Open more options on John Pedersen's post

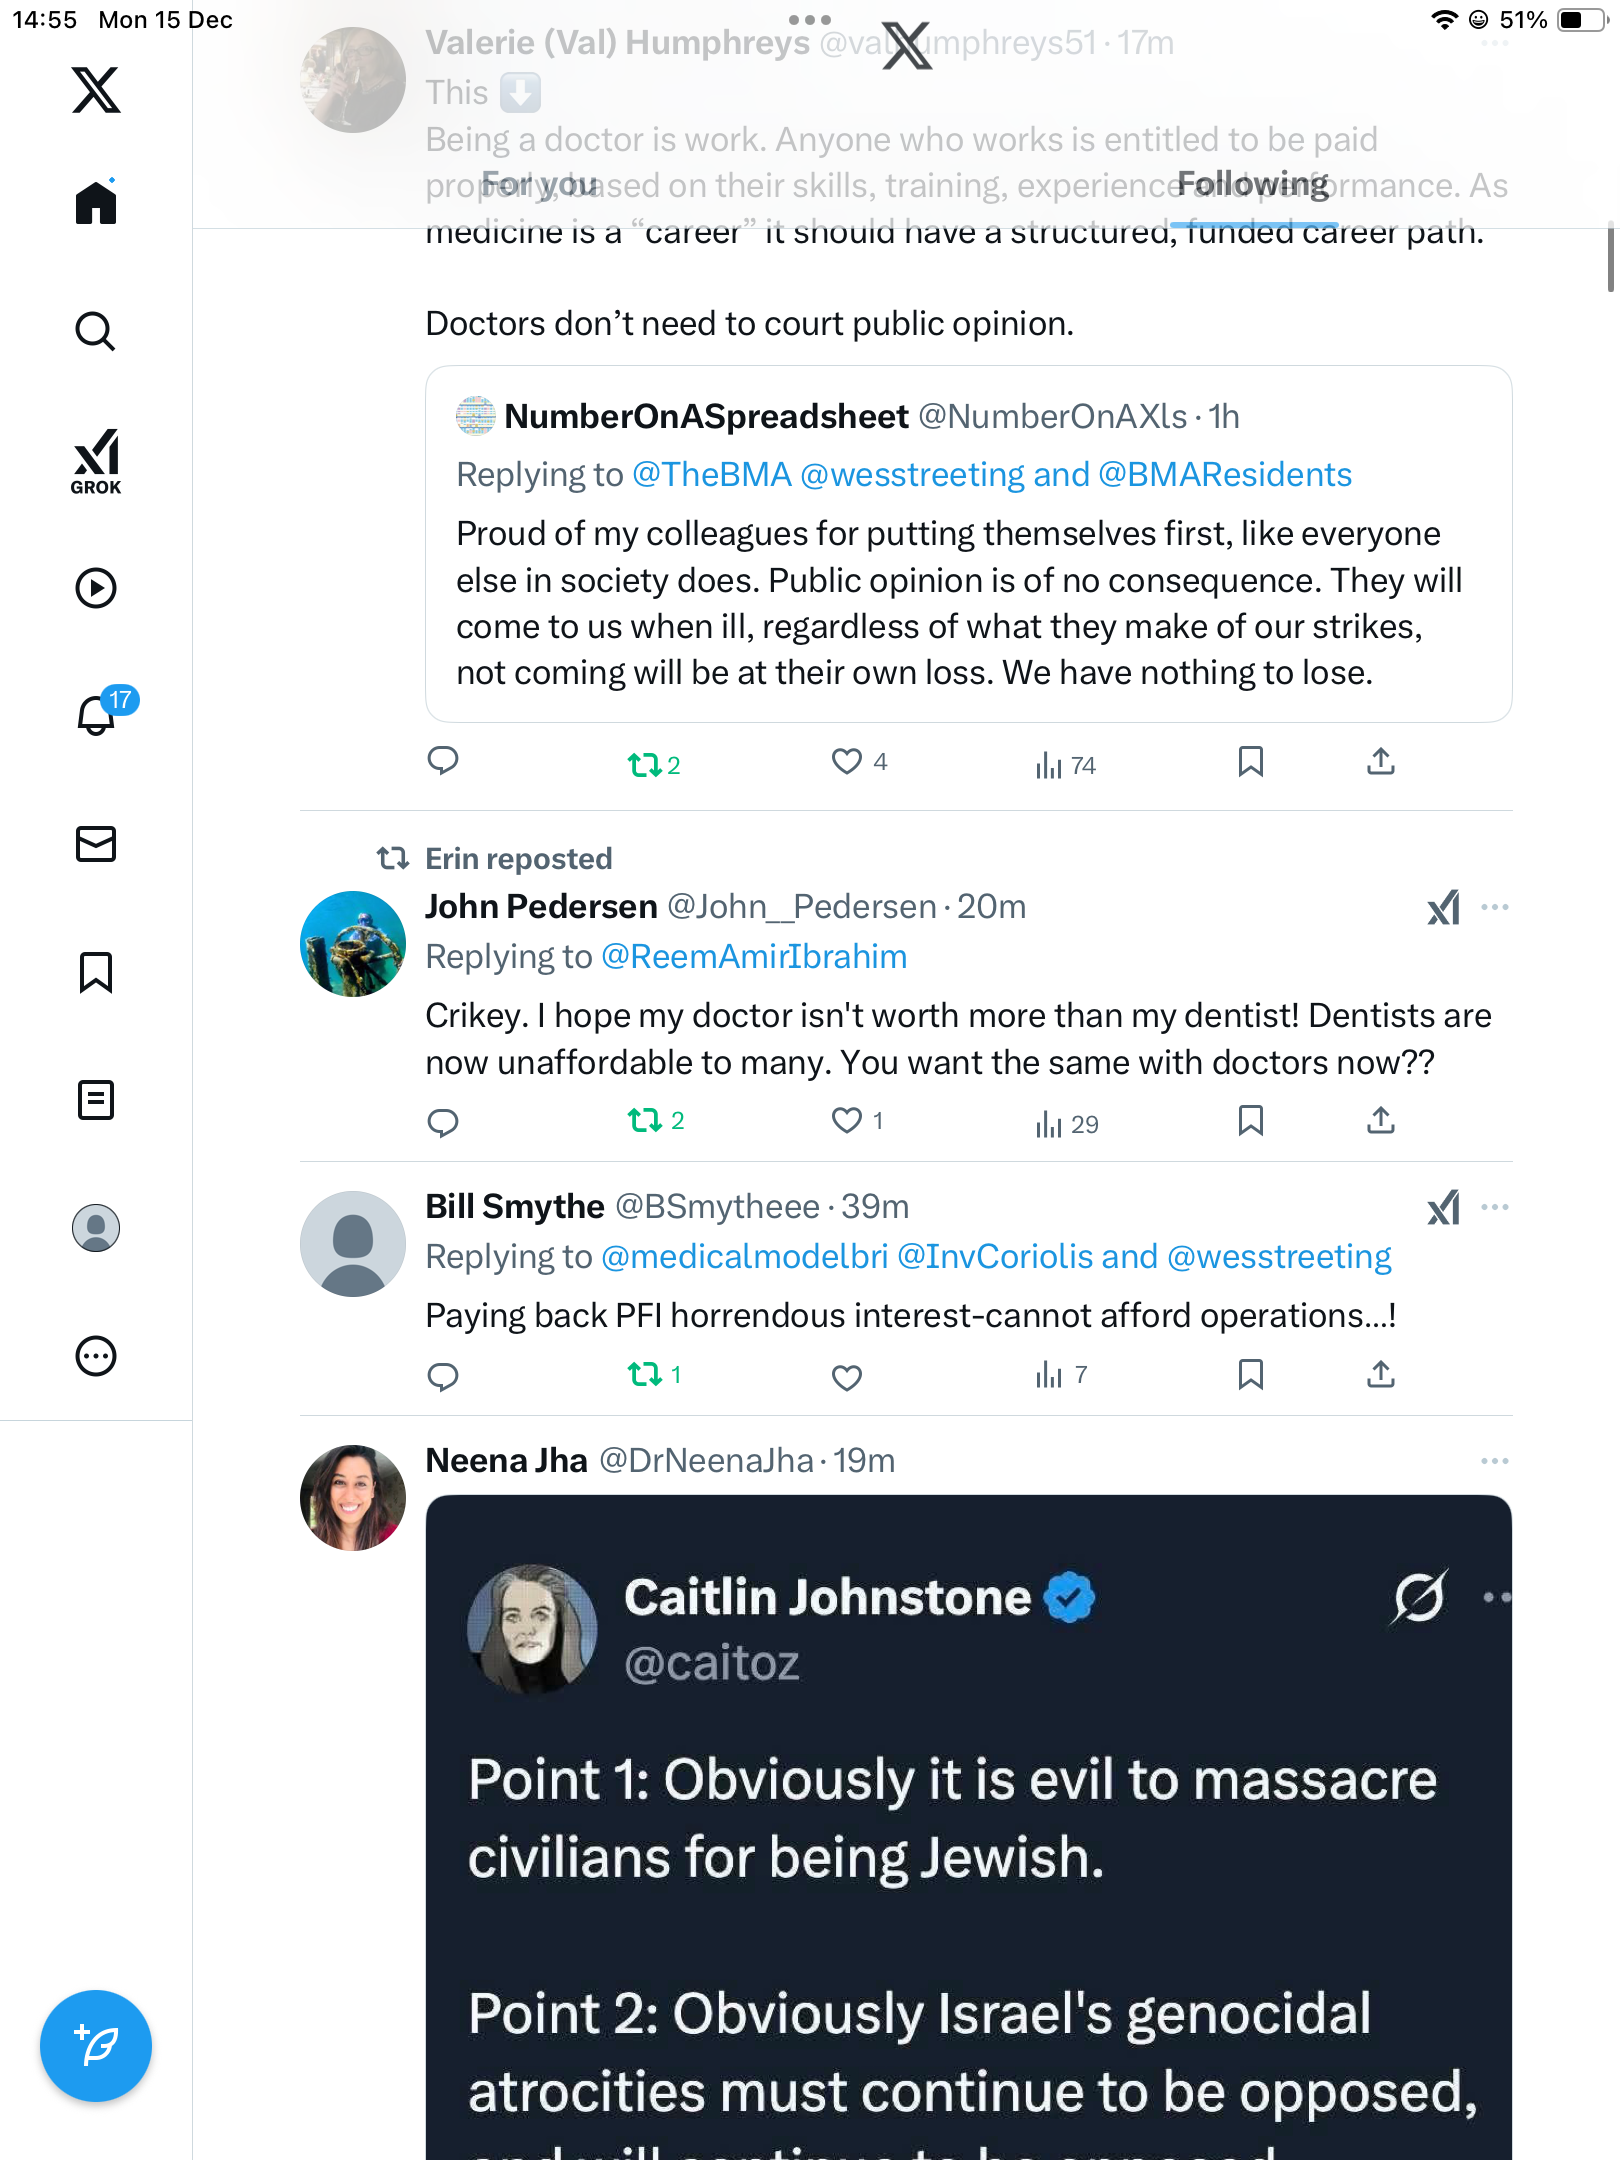coord(1494,907)
